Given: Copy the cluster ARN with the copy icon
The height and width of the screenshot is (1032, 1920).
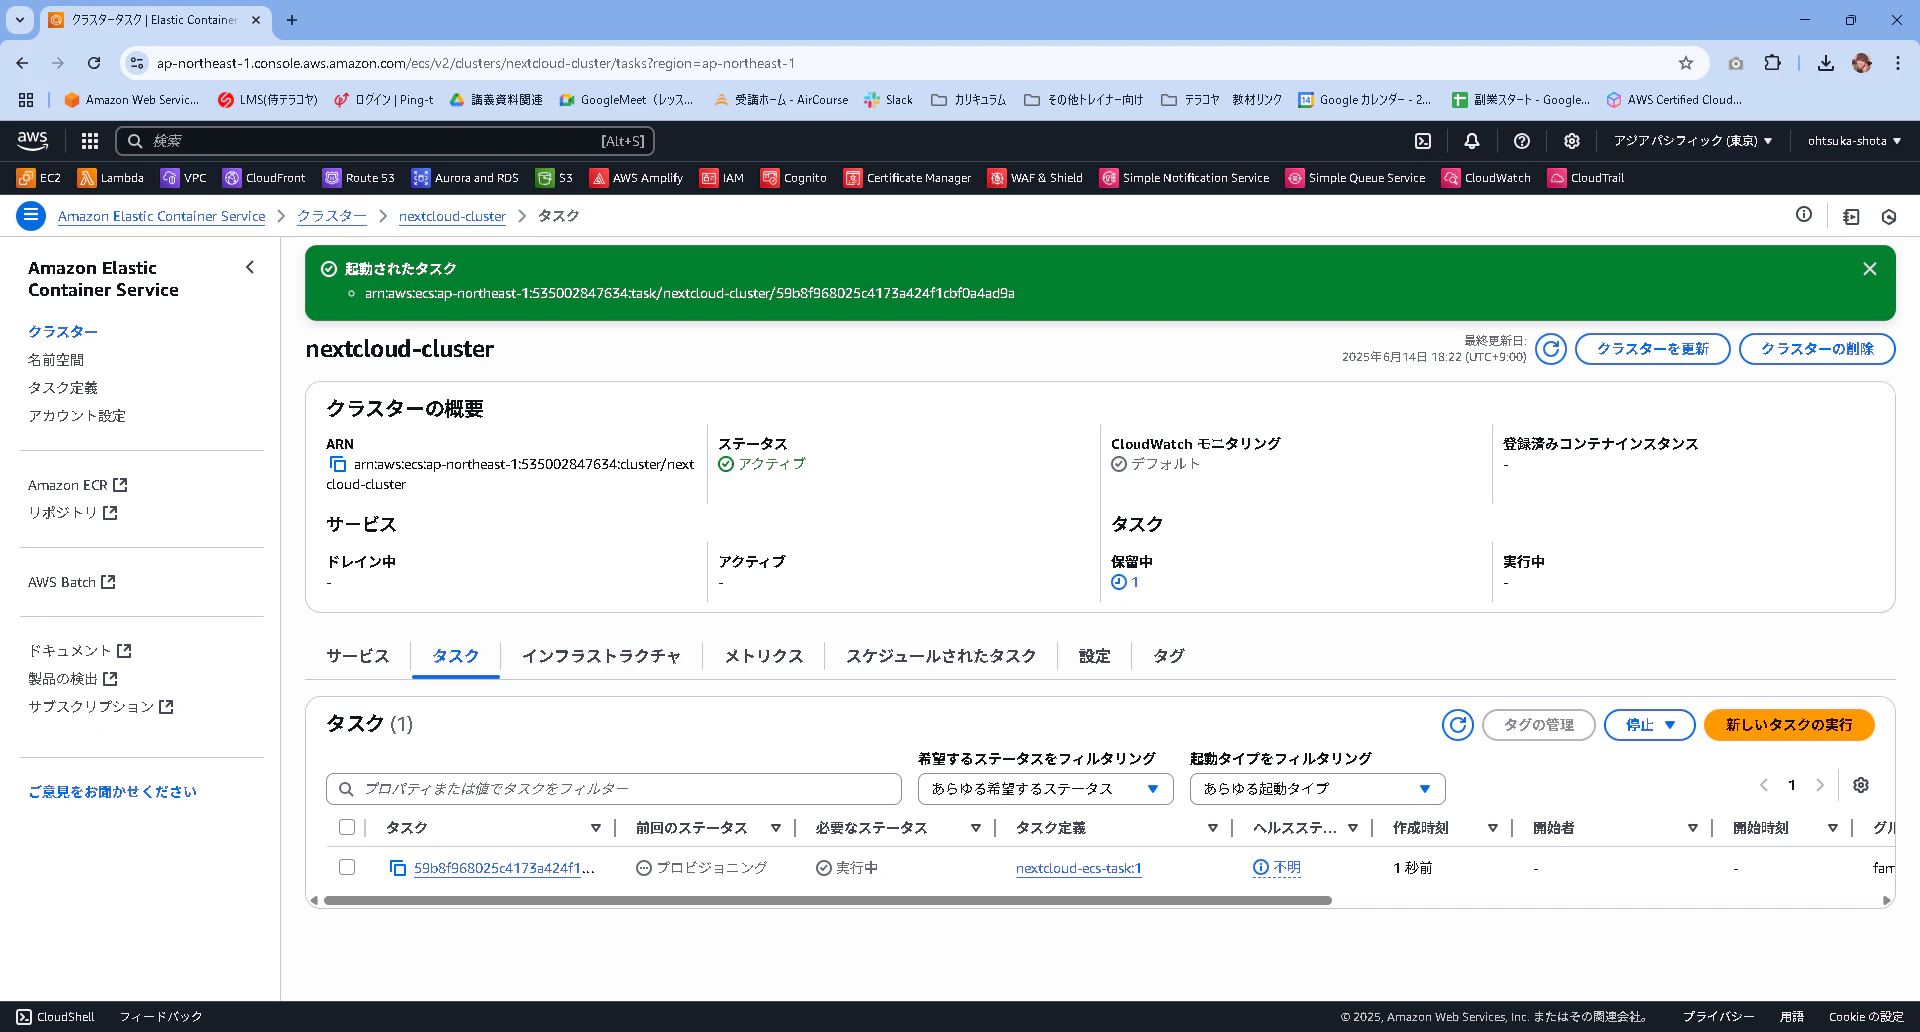Looking at the screenshot, I should (x=338, y=465).
